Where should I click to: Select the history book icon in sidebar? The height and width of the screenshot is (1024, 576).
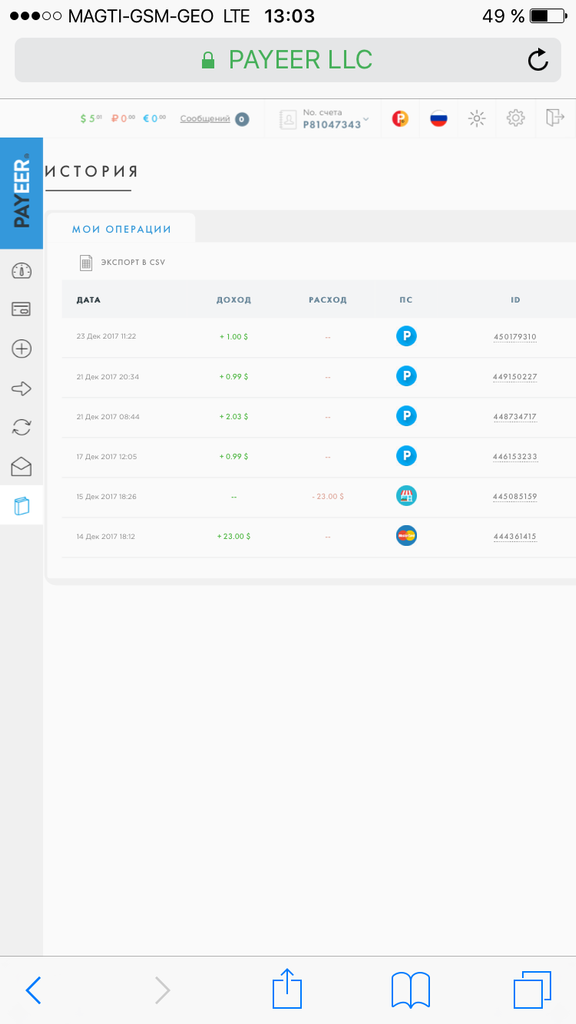tap(22, 505)
